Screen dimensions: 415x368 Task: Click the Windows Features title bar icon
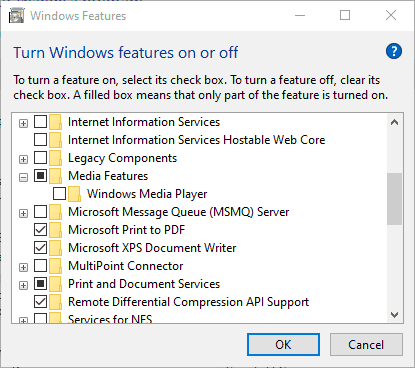(17, 16)
